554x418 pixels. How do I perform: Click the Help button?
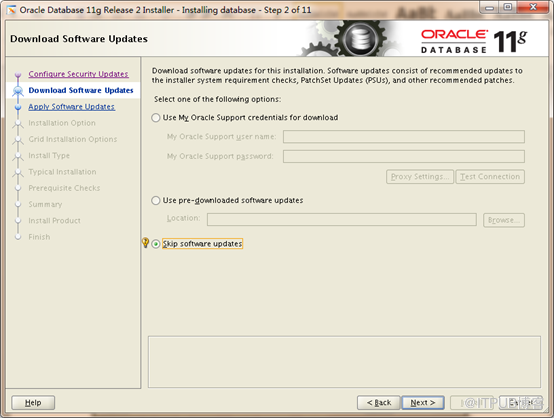pos(33,403)
